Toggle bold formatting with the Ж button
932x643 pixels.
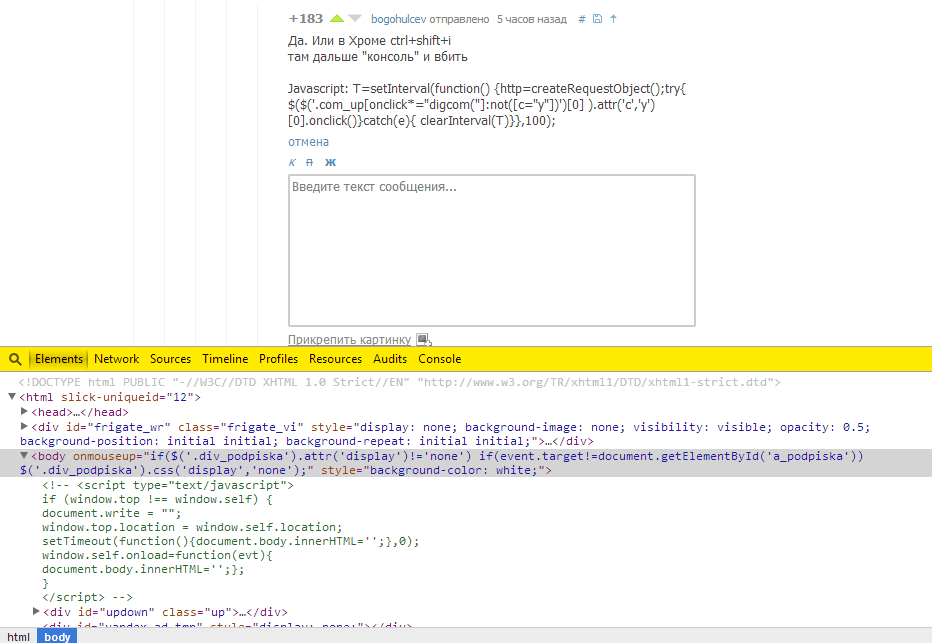point(330,162)
